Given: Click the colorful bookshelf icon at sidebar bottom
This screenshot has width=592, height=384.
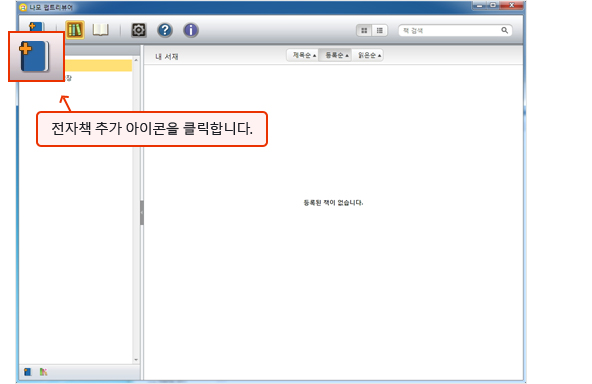Looking at the screenshot, I should [43, 372].
